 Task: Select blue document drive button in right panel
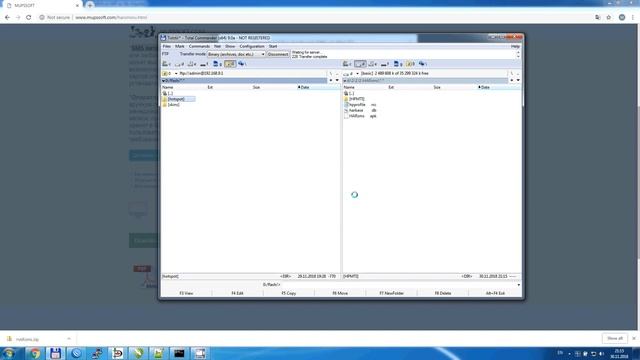pyautogui.click(x=398, y=64)
